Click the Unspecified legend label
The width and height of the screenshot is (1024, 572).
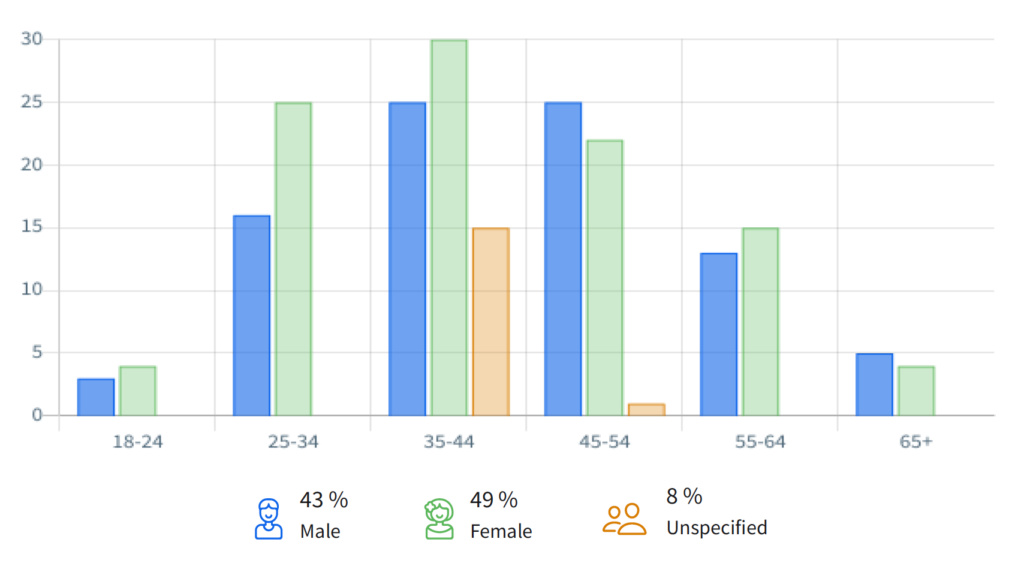click(x=716, y=527)
